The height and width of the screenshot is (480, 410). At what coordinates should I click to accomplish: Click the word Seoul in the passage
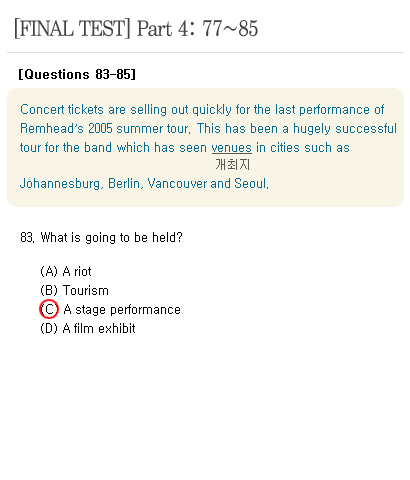click(252, 184)
